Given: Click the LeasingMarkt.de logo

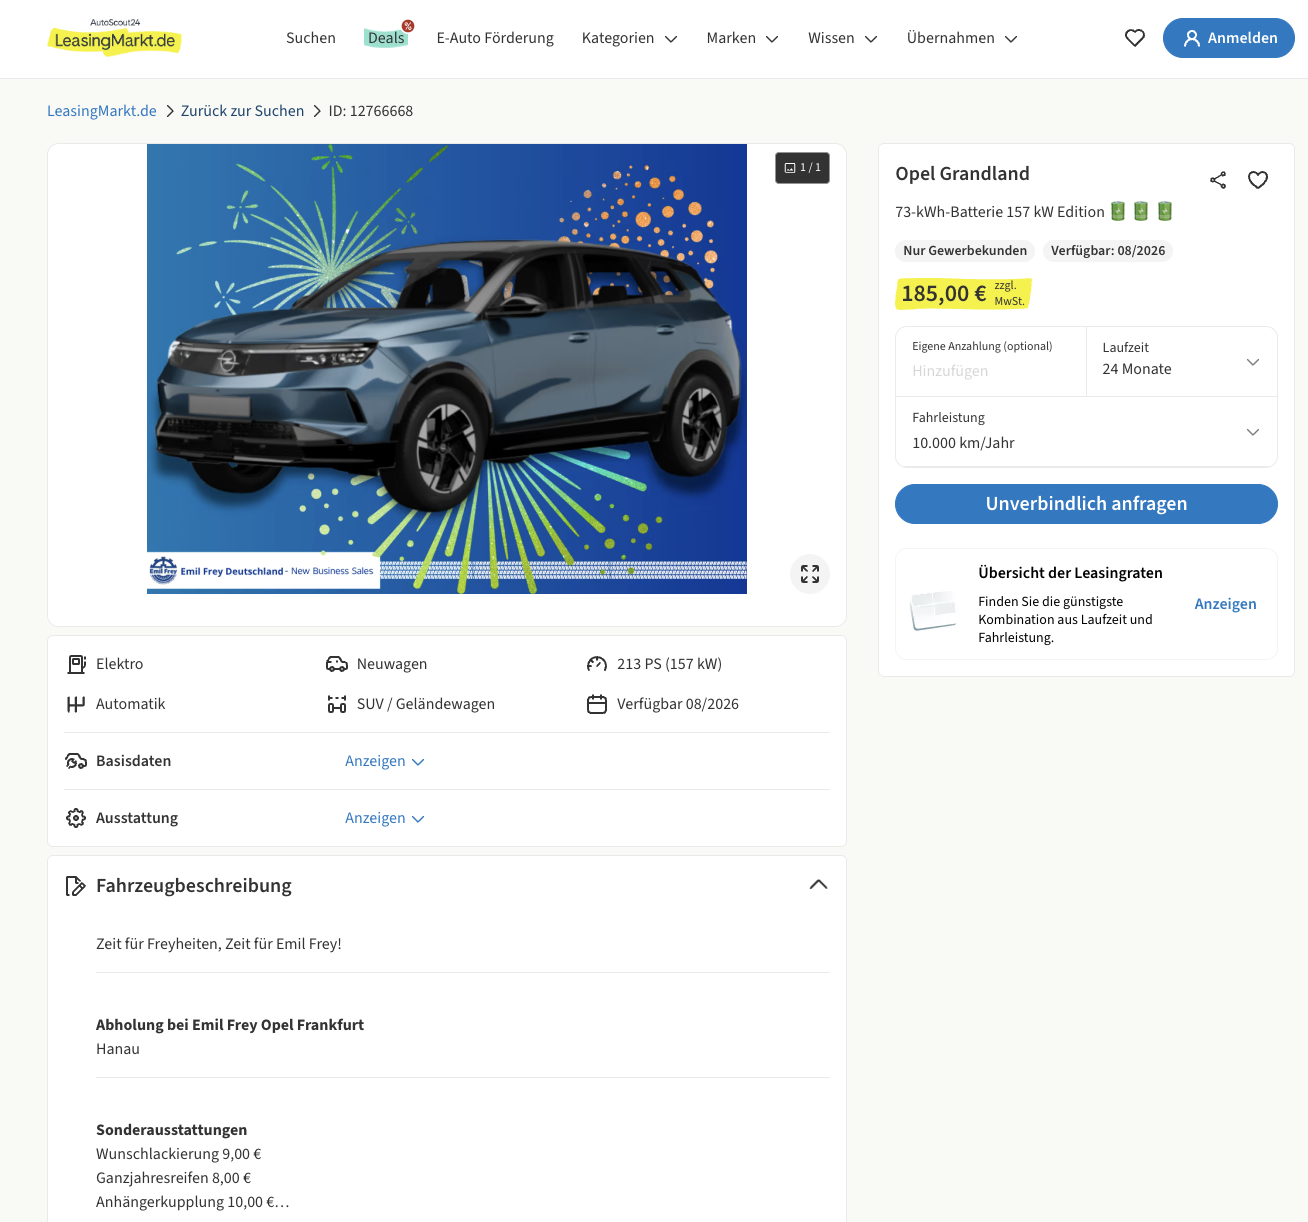Looking at the screenshot, I should click(114, 38).
